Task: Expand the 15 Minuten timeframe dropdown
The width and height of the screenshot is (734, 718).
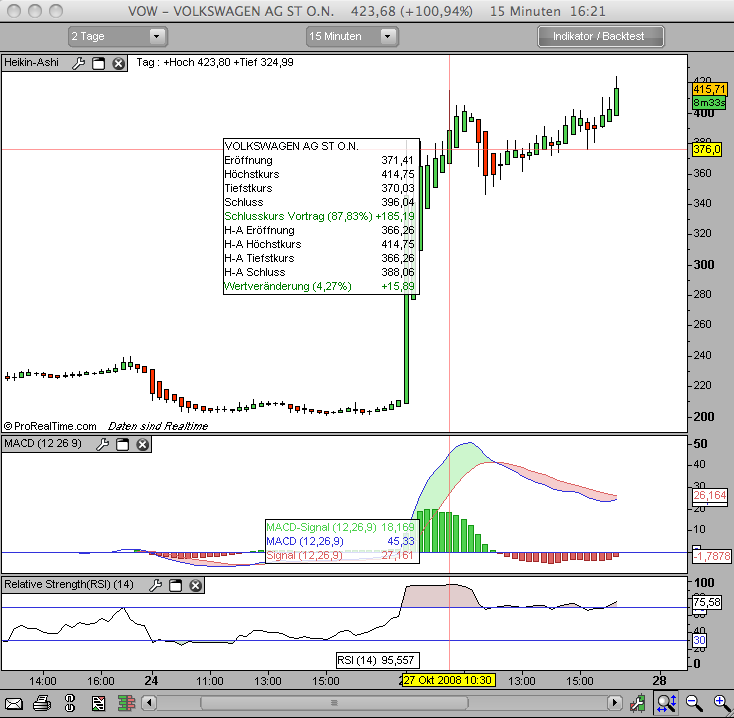Action: pyautogui.click(x=352, y=37)
